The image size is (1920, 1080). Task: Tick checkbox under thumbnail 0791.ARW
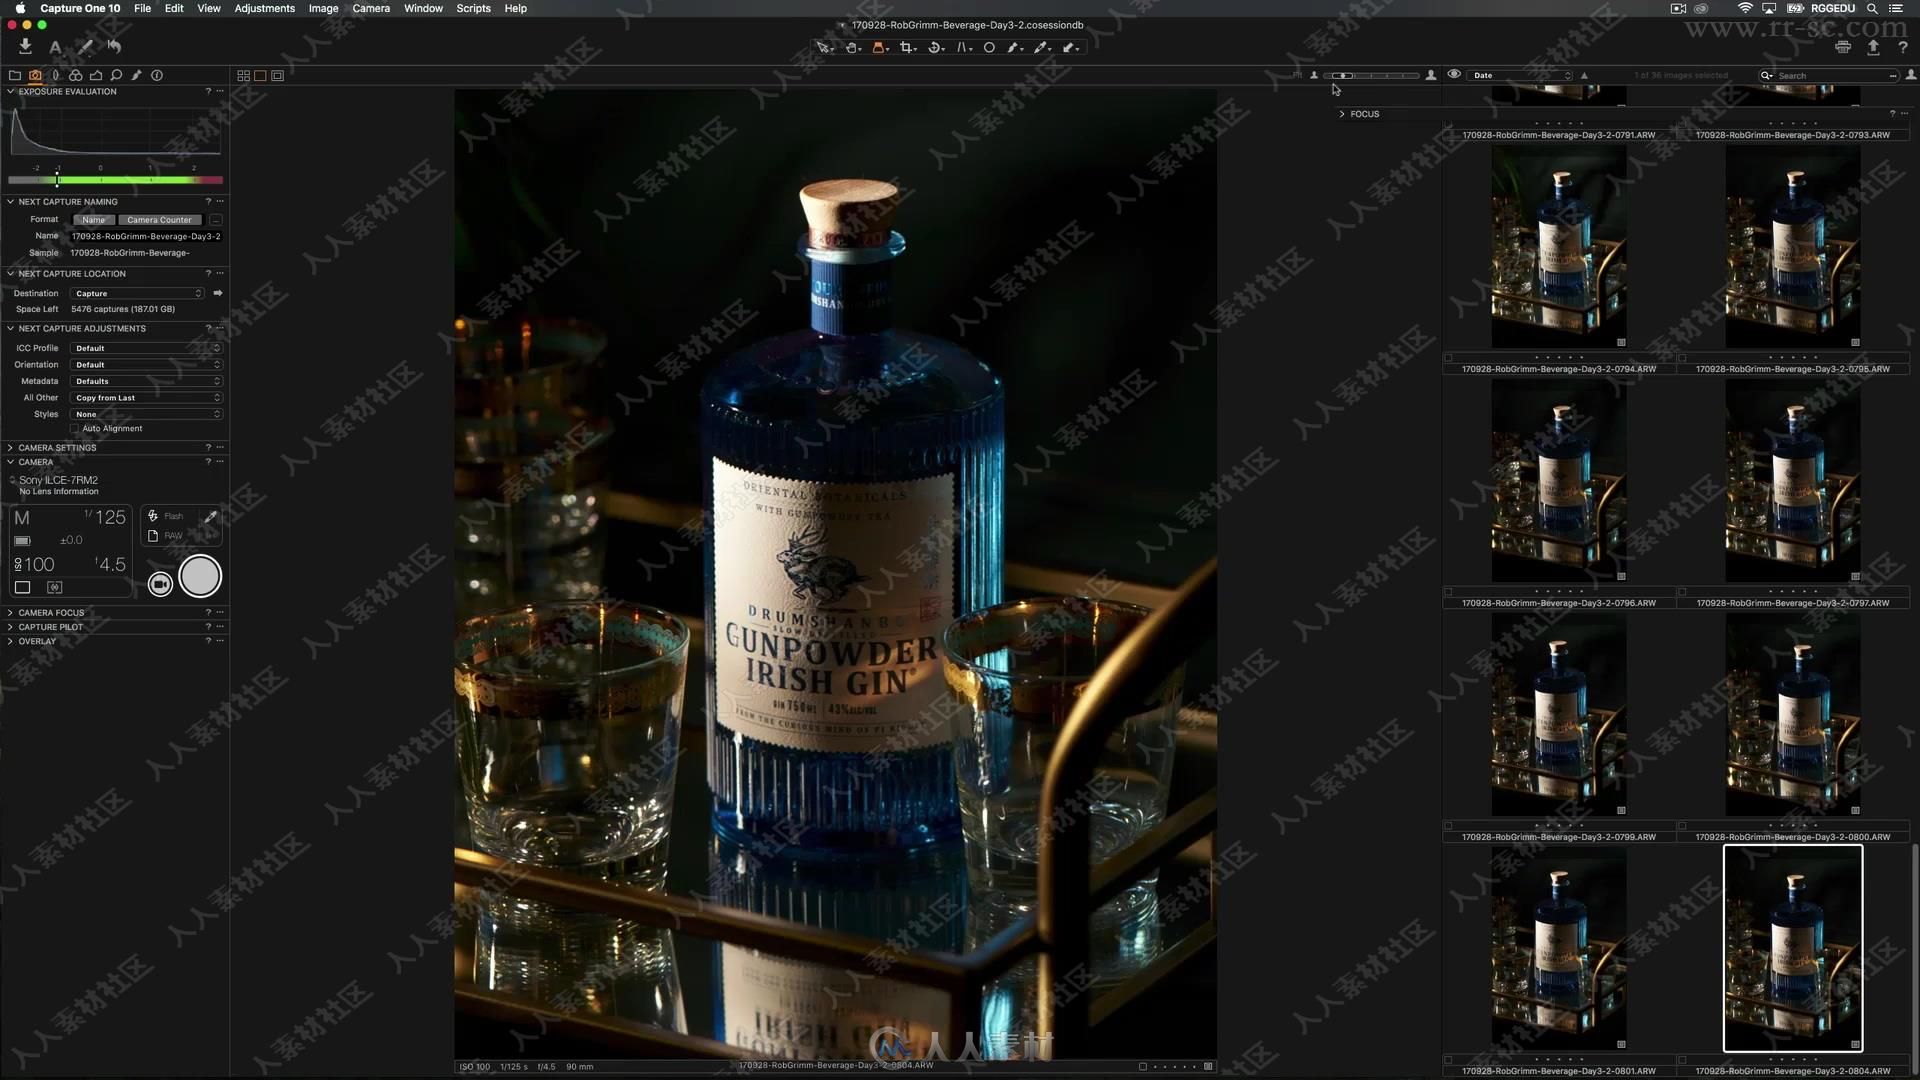point(1448,123)
